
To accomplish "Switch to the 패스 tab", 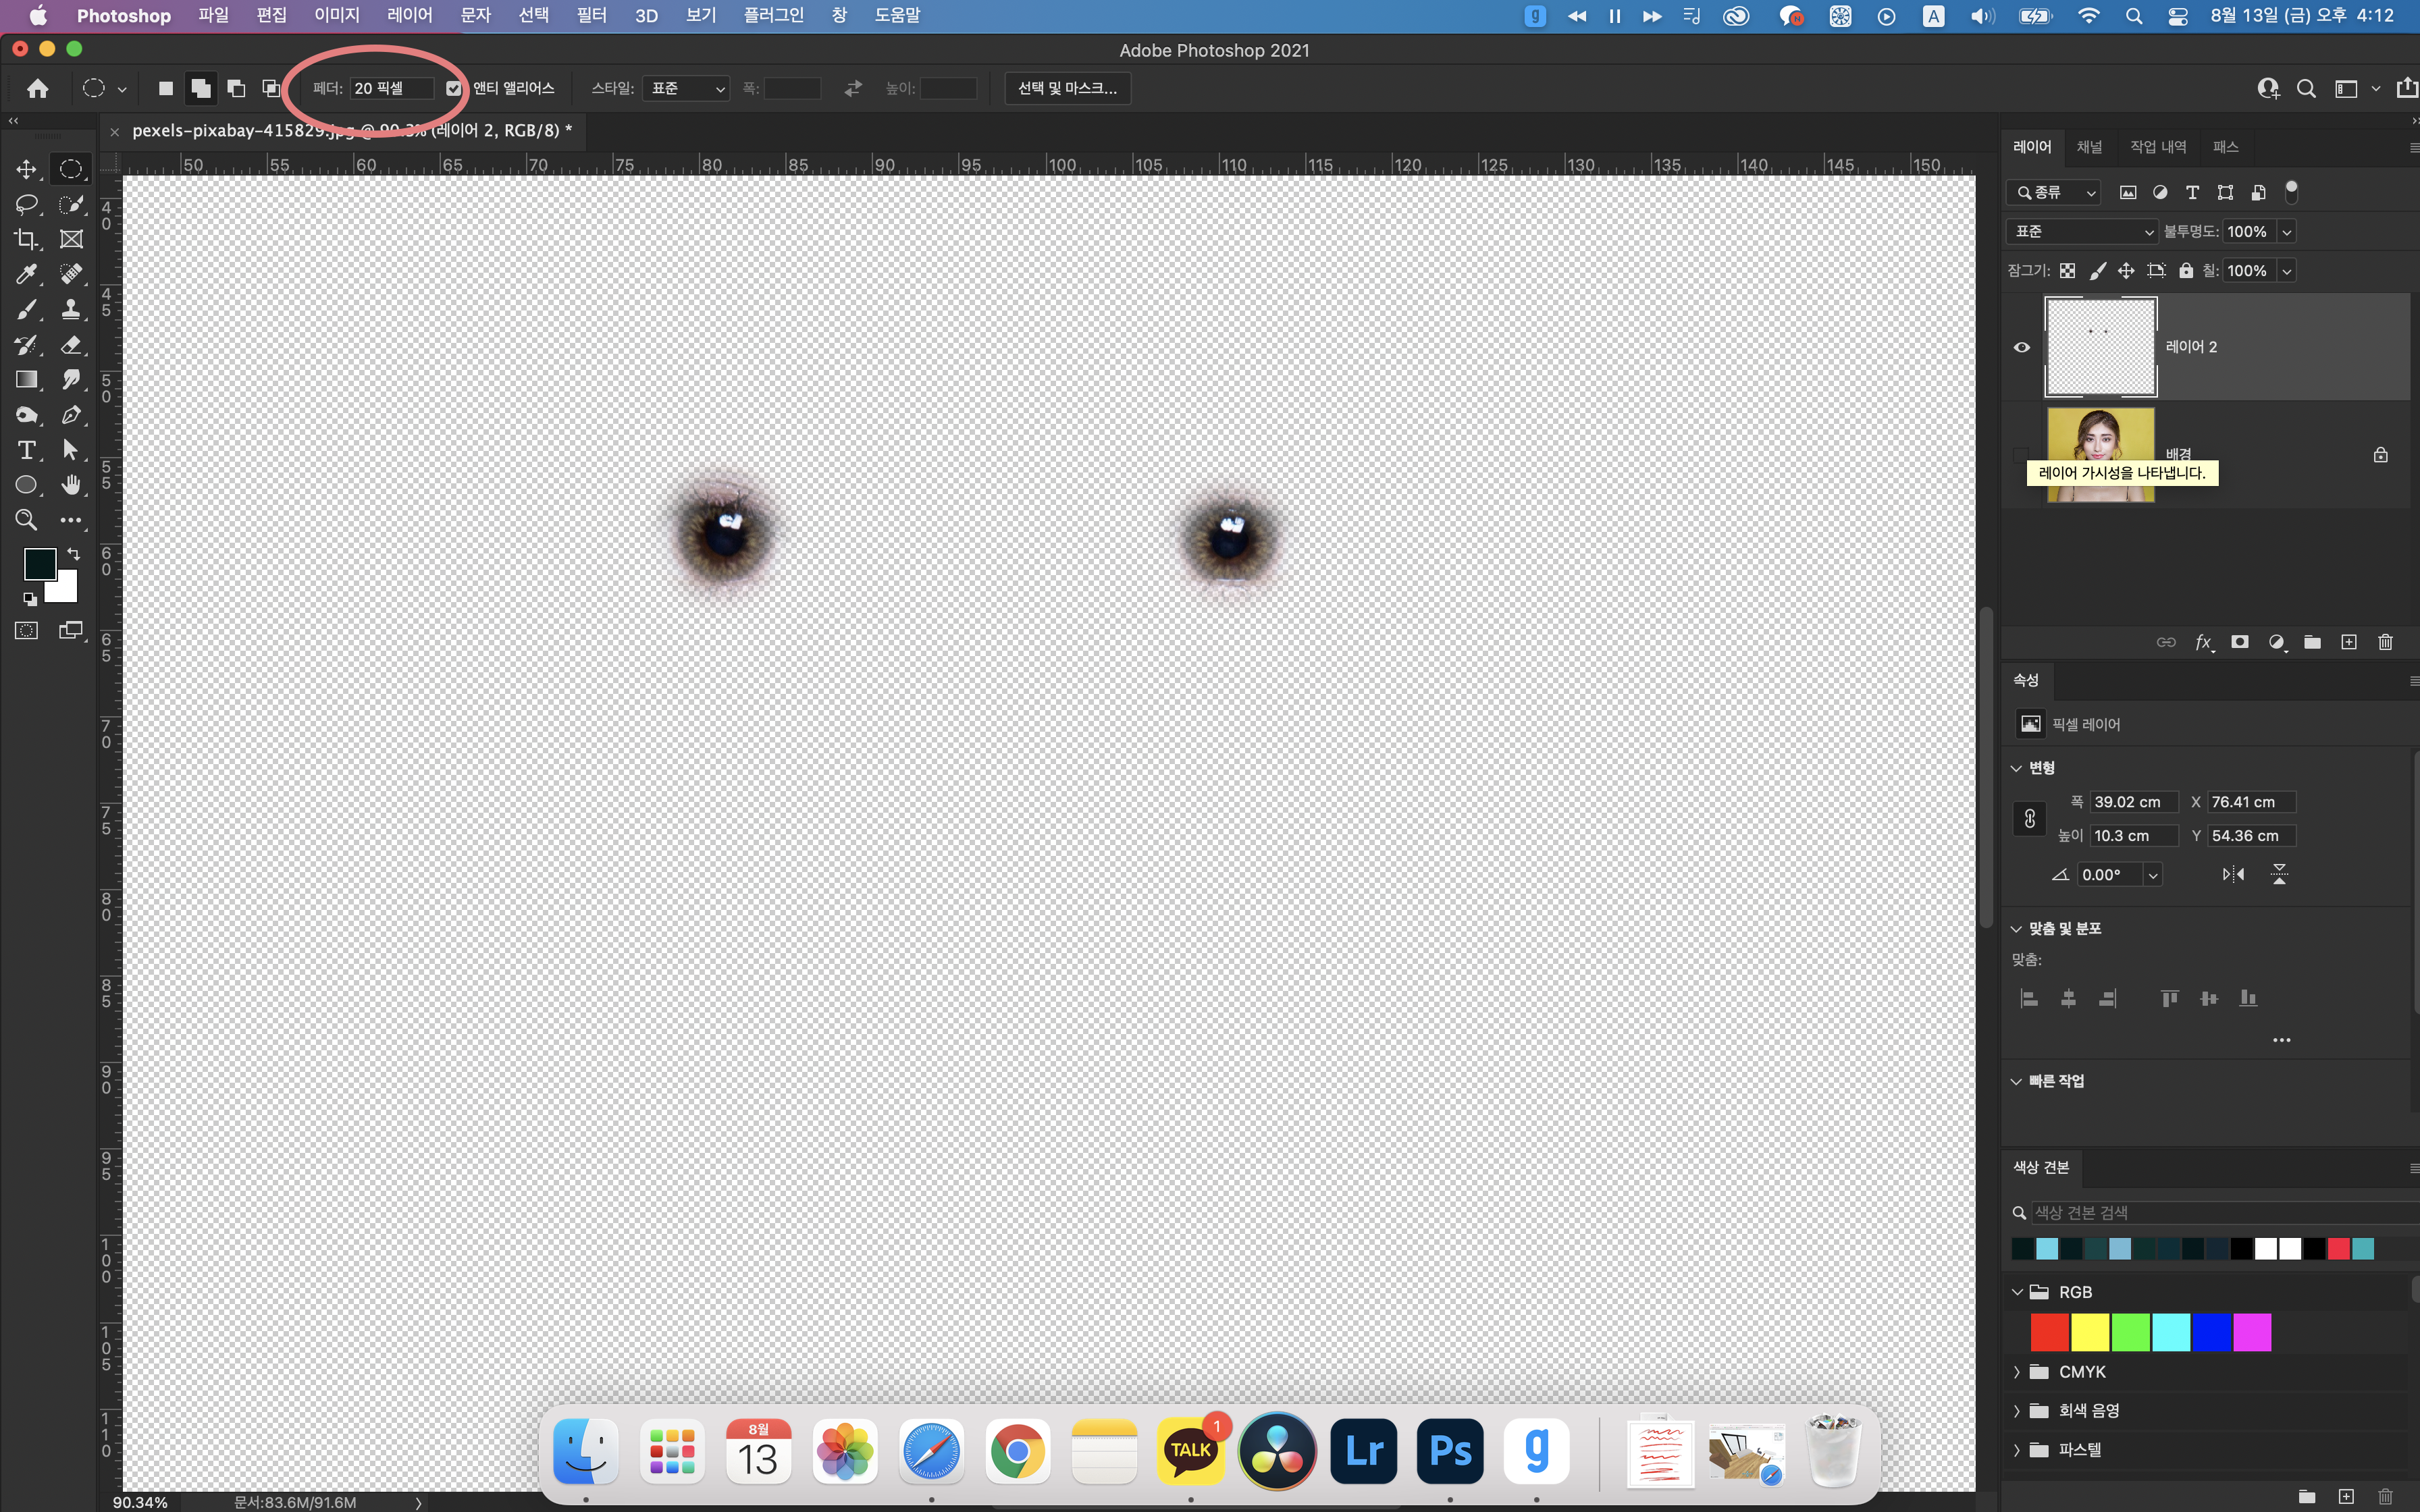I will (x=2225, y=147).
